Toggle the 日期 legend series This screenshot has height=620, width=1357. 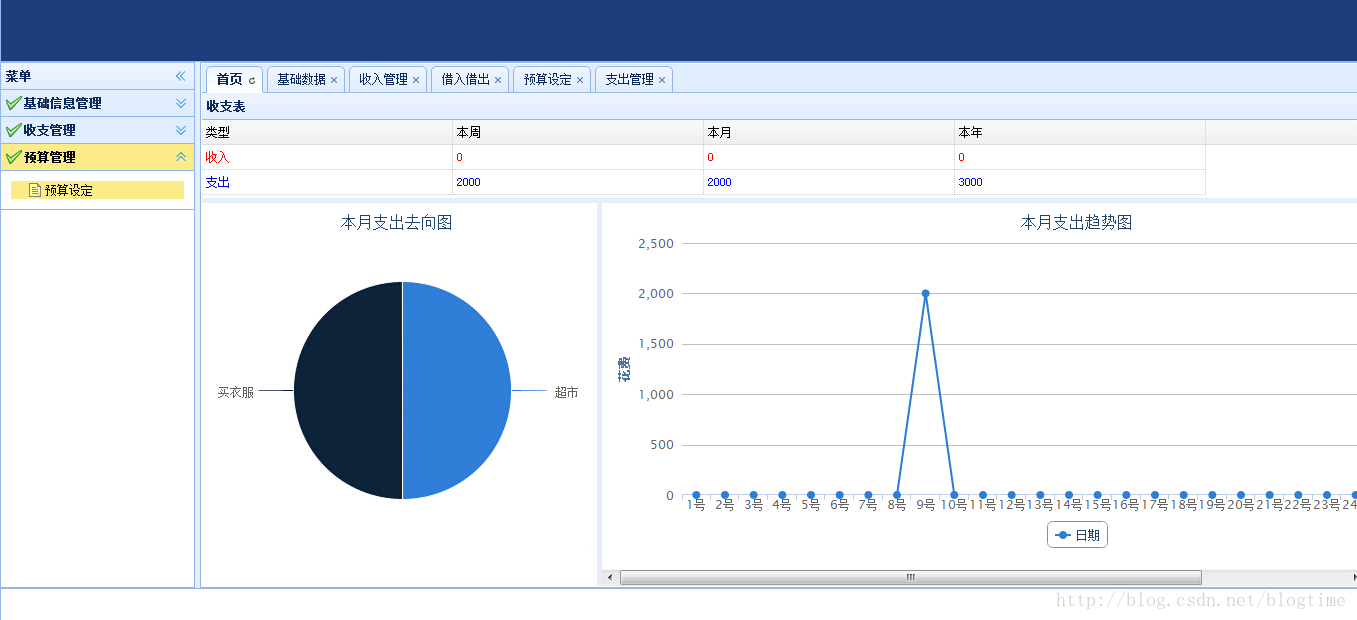(x=1077, y=535)
